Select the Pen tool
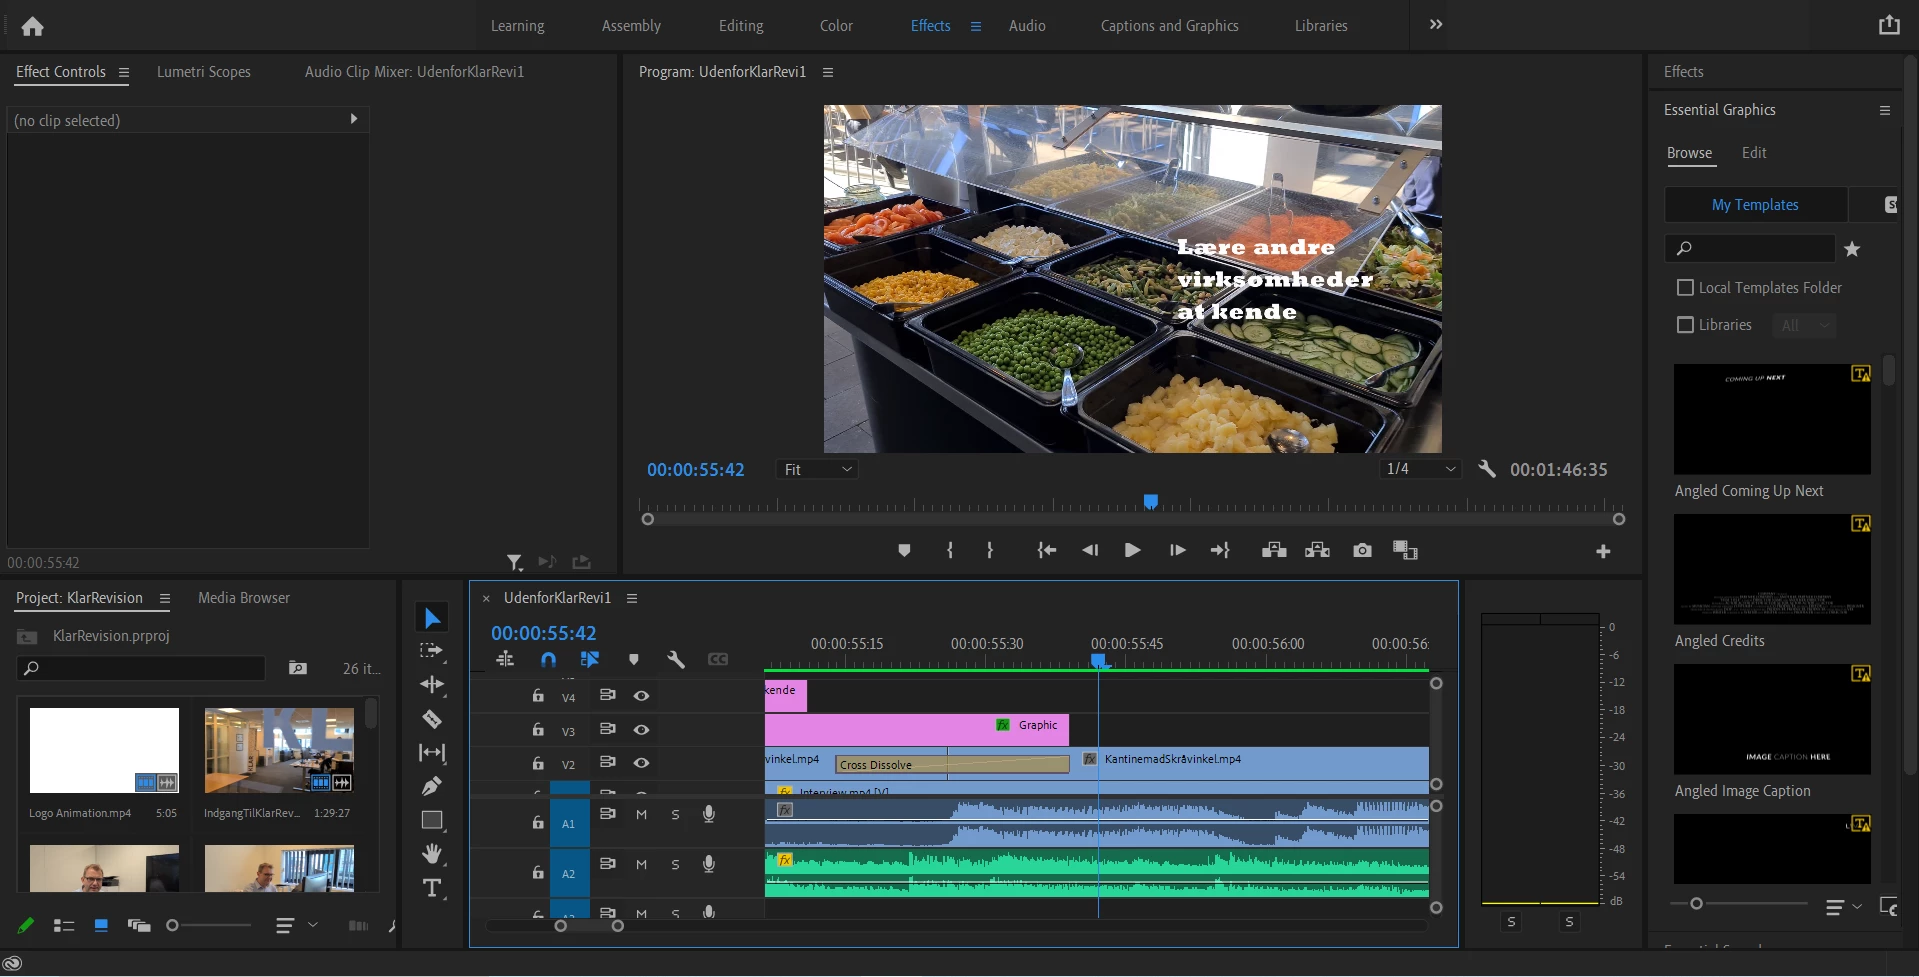Image resolution: width=1919 pixels, height=977 pixels. pos(432,786)
